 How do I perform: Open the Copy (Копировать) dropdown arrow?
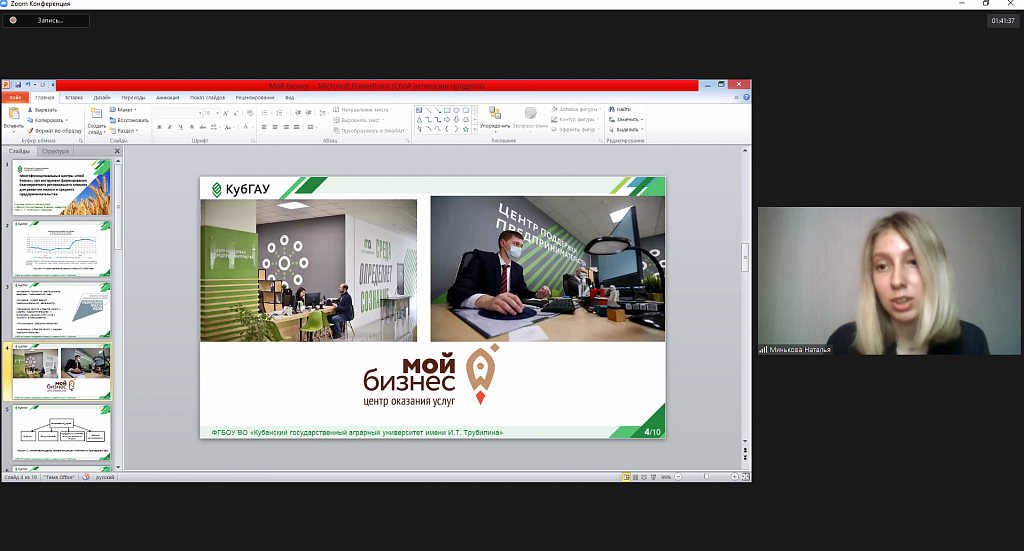[x=67, y=120]
